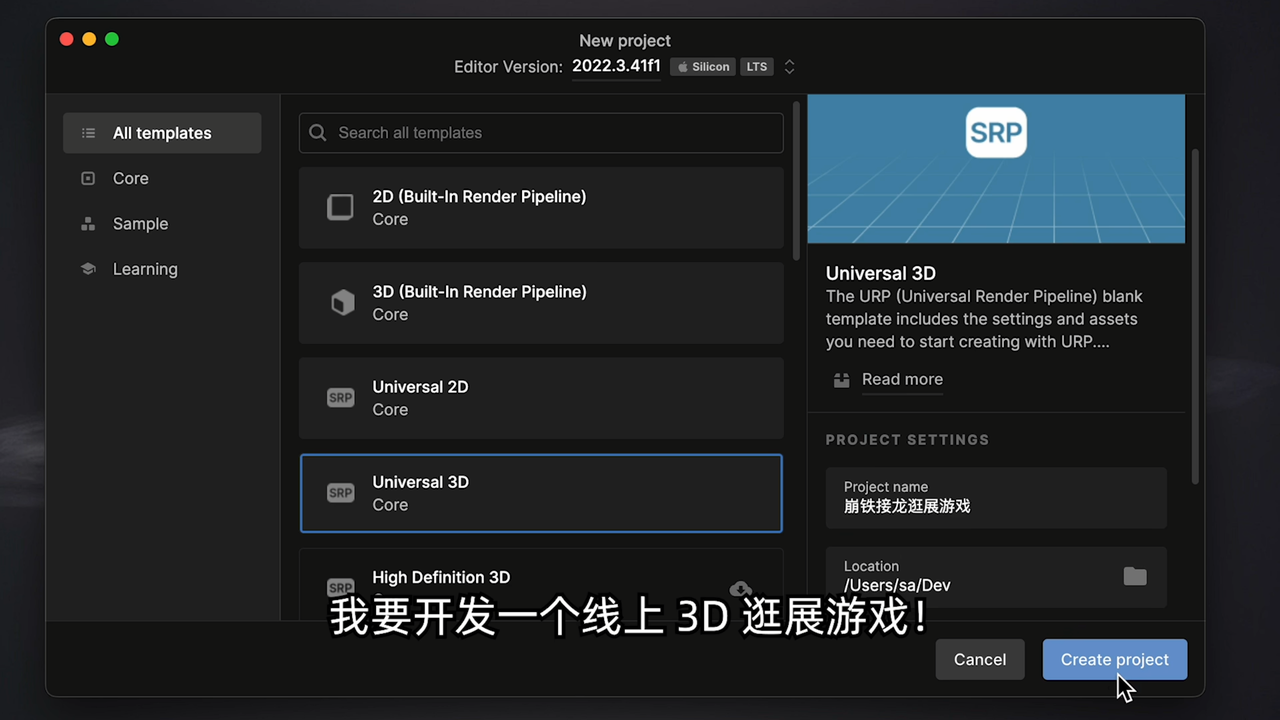1280x720 pixels.
Task: Click the 3D Built-In template cube icon
Action: [342, 303]
